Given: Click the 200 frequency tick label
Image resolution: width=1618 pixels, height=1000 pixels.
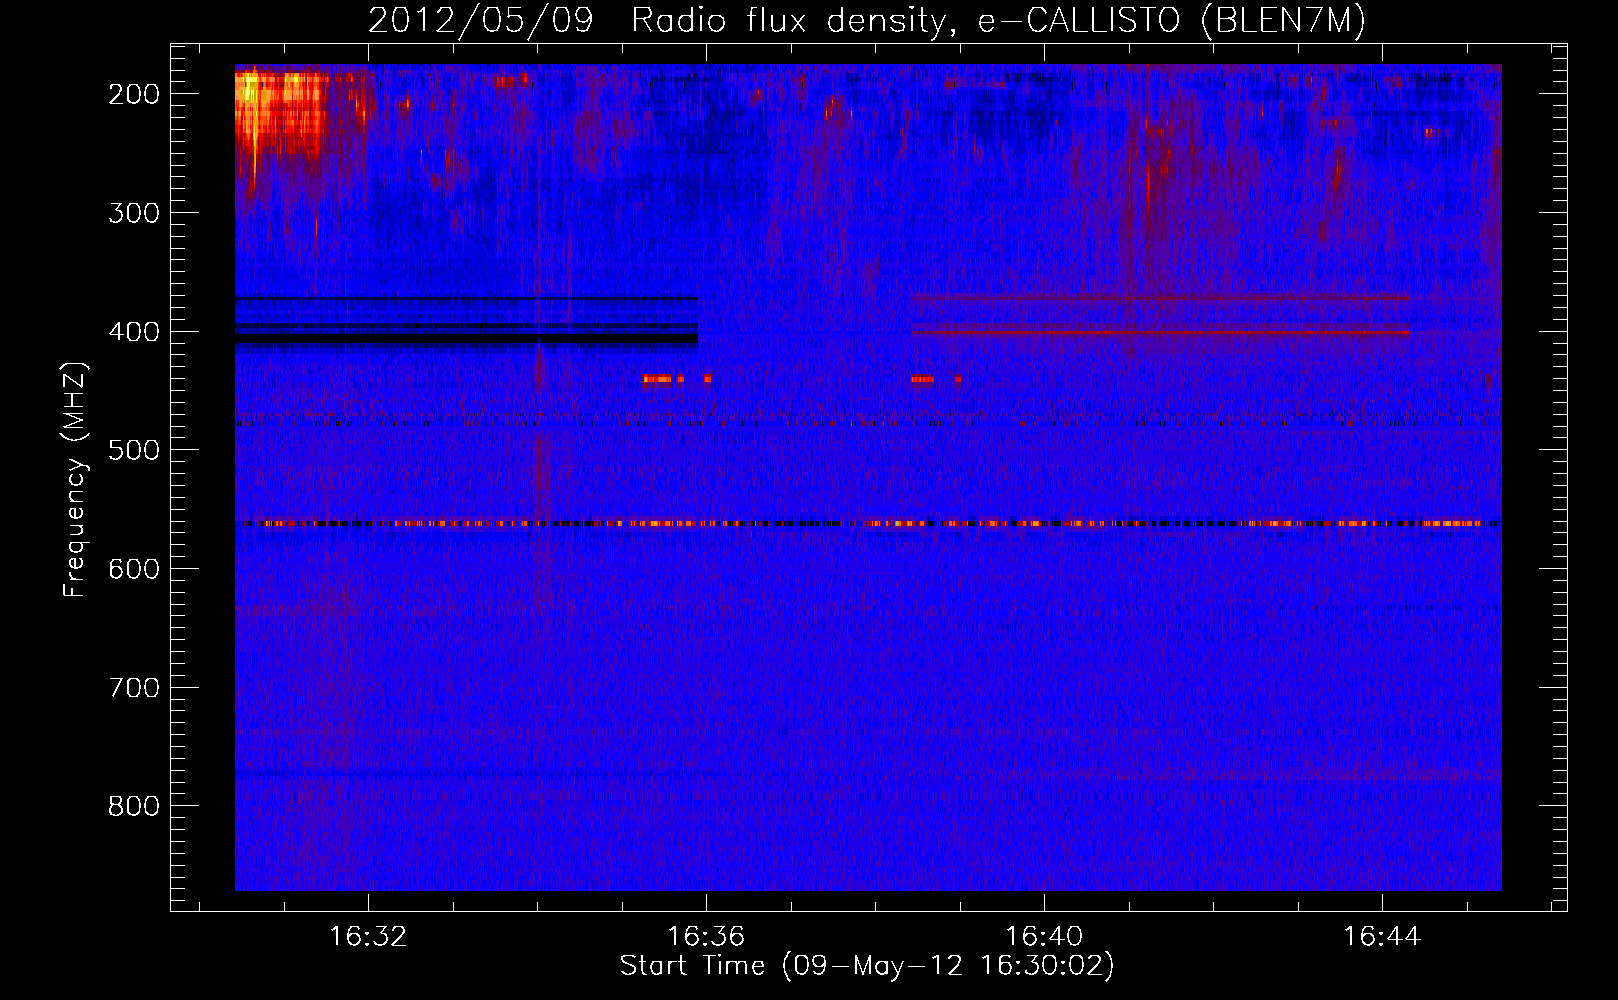Looking at the screenshot, I should (134, 94).
